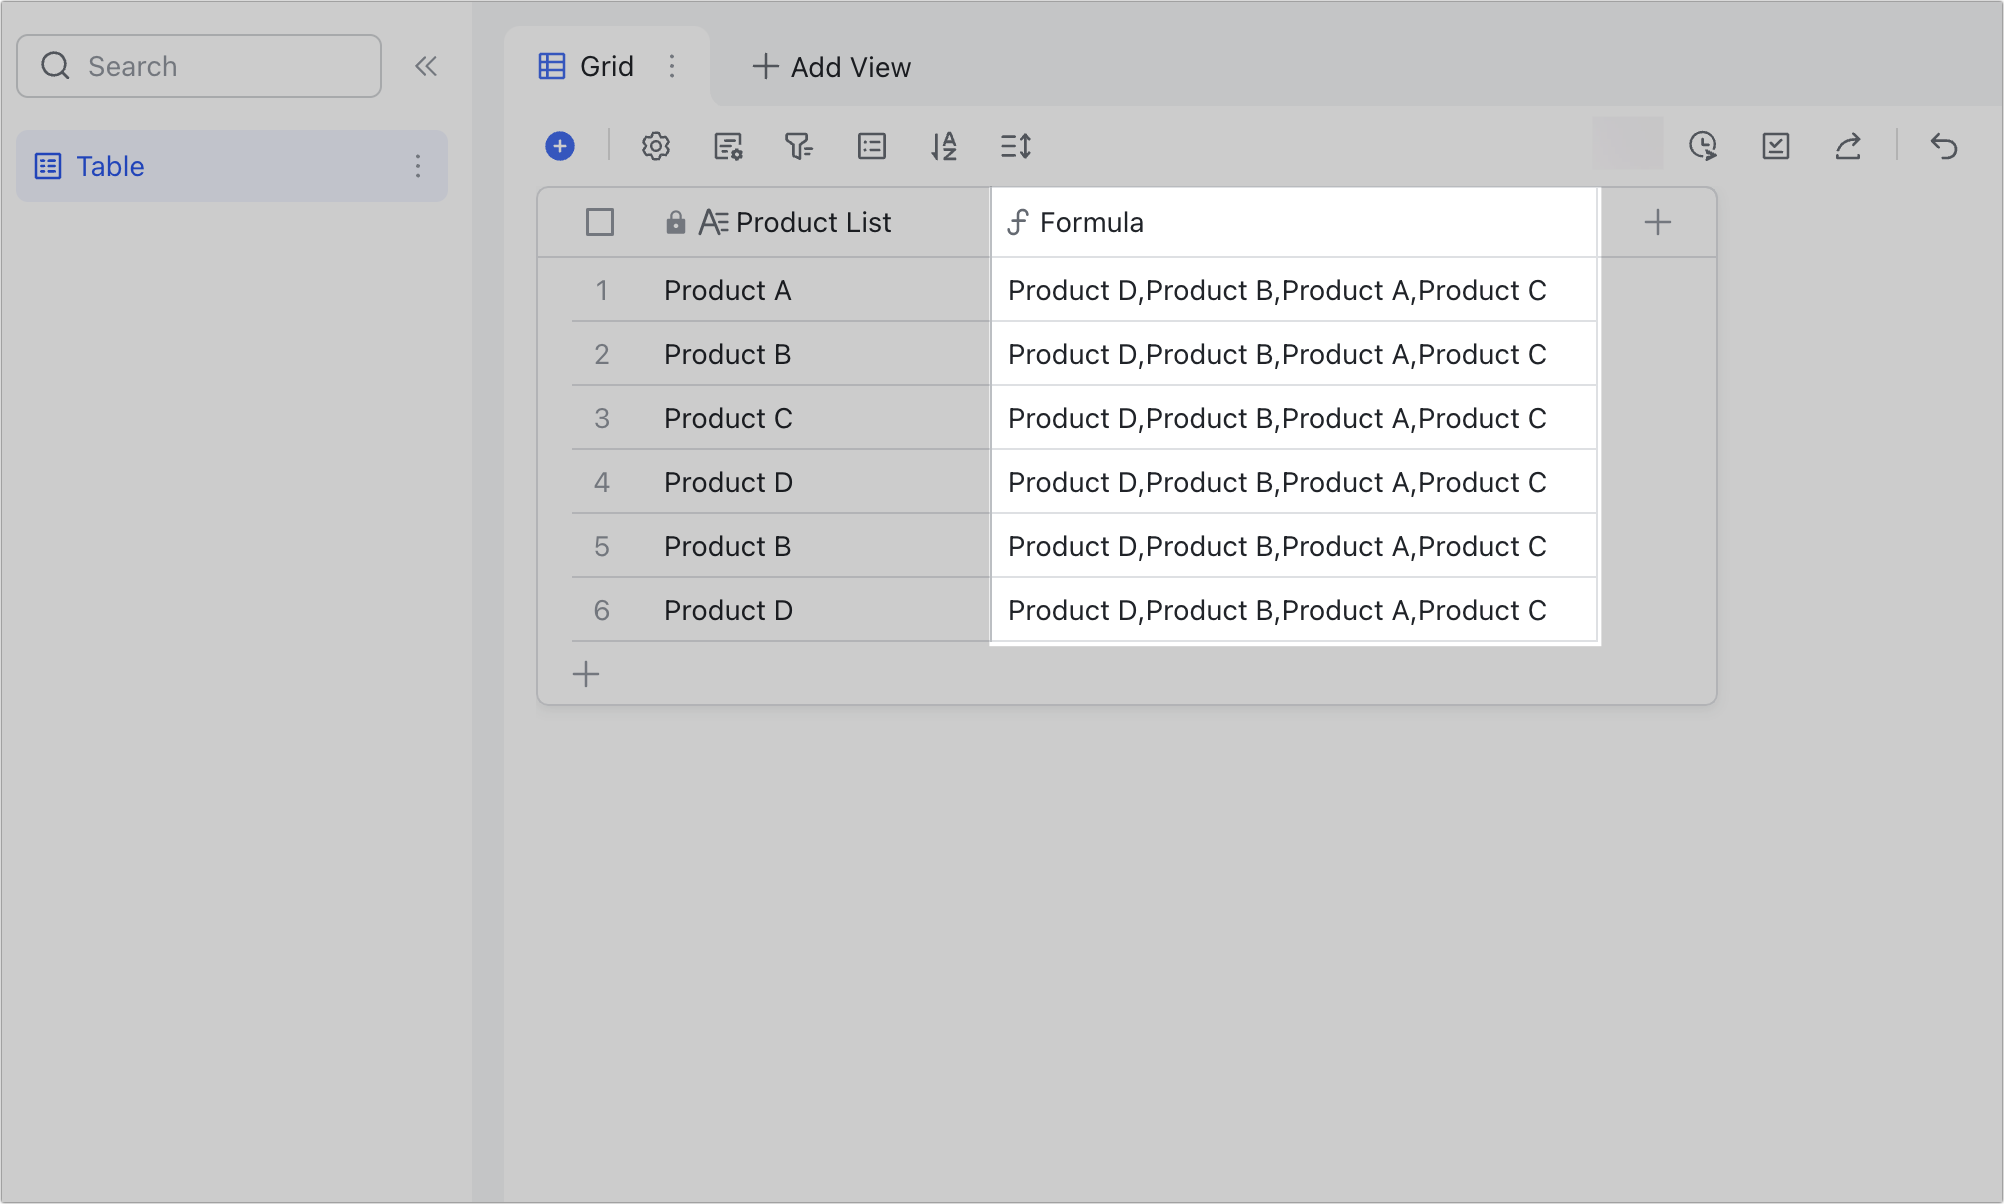Adjust row height tool
The height and width of the screenshot is (1204, 2004).
1016,146
